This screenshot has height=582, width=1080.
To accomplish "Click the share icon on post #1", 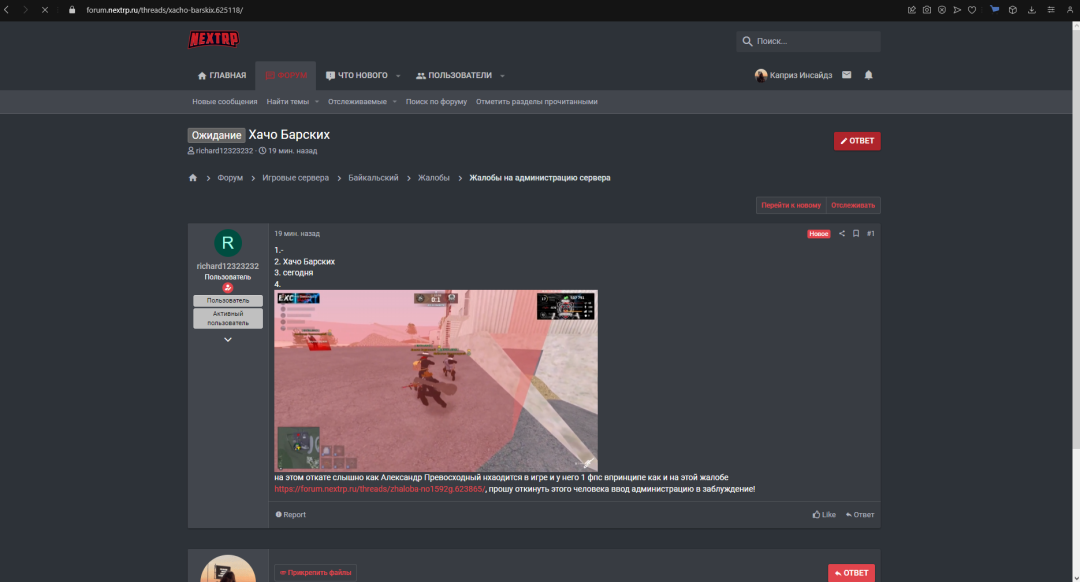I will (x=842, y=234).
